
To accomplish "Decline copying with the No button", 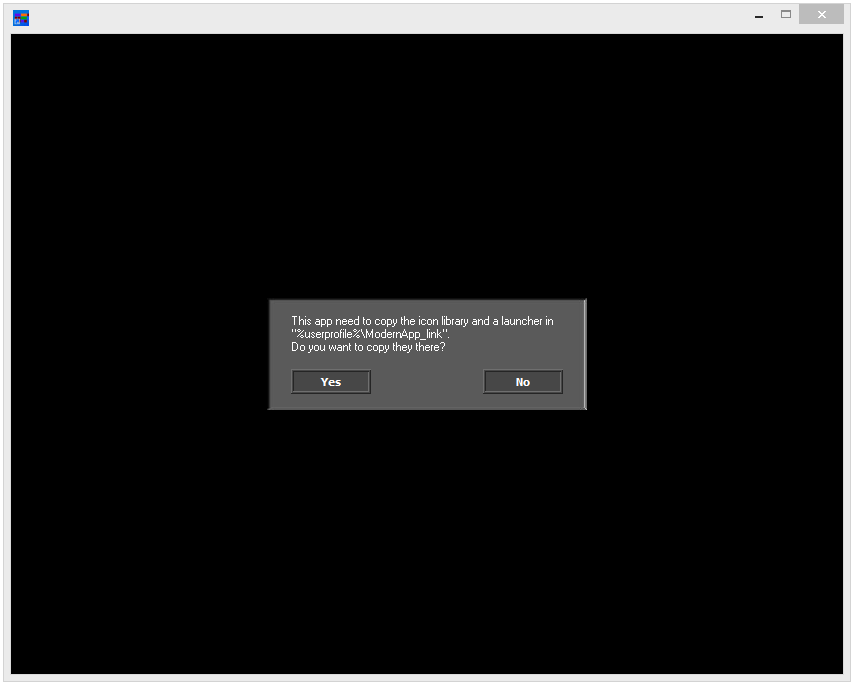I will pos(522,382).
